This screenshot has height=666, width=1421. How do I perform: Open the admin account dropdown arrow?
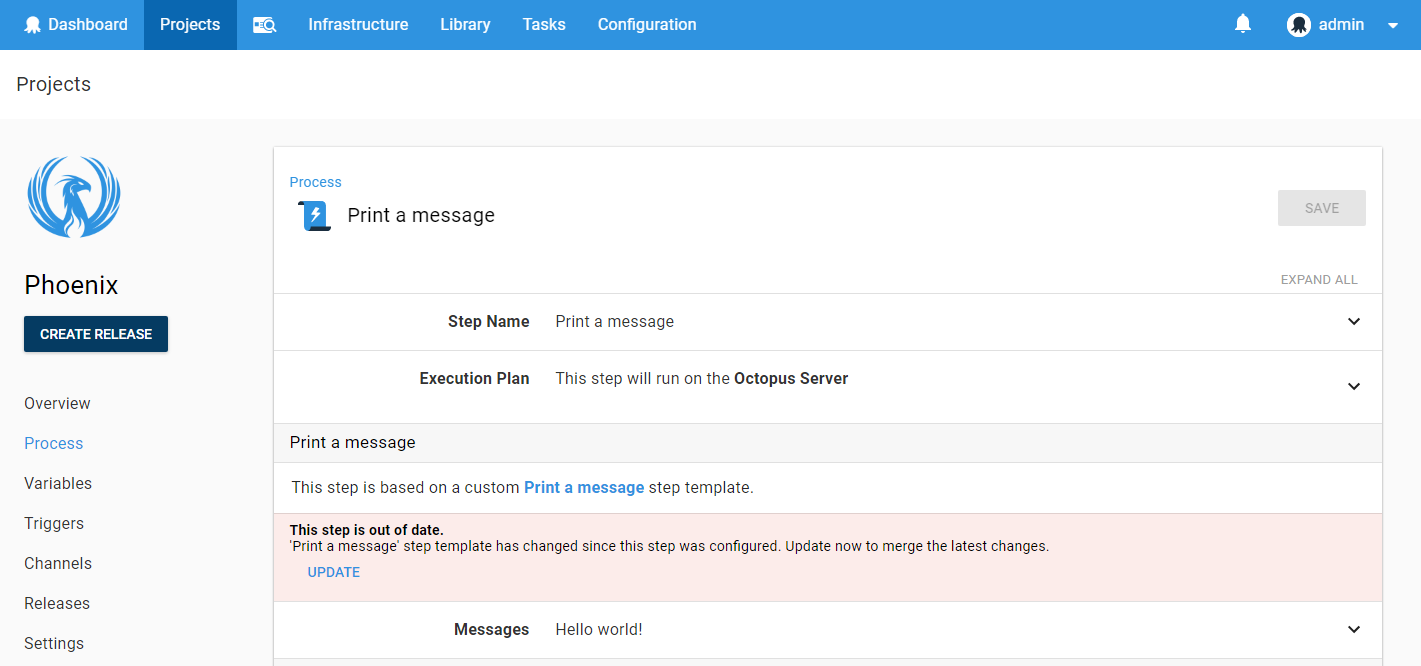click(1392, 24)
